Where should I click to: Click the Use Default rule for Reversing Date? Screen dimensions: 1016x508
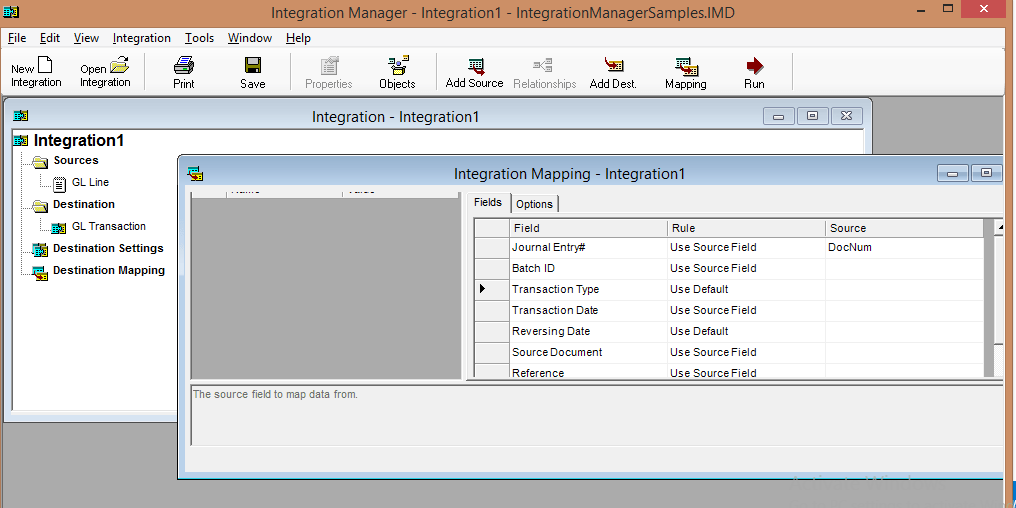[746, 331]
